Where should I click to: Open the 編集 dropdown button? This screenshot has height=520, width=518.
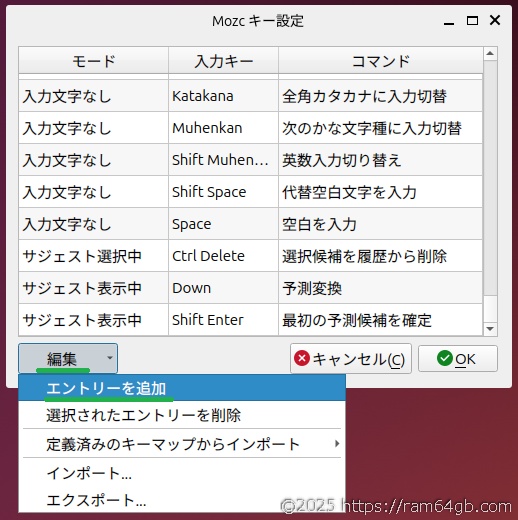[x=68, y=358]
